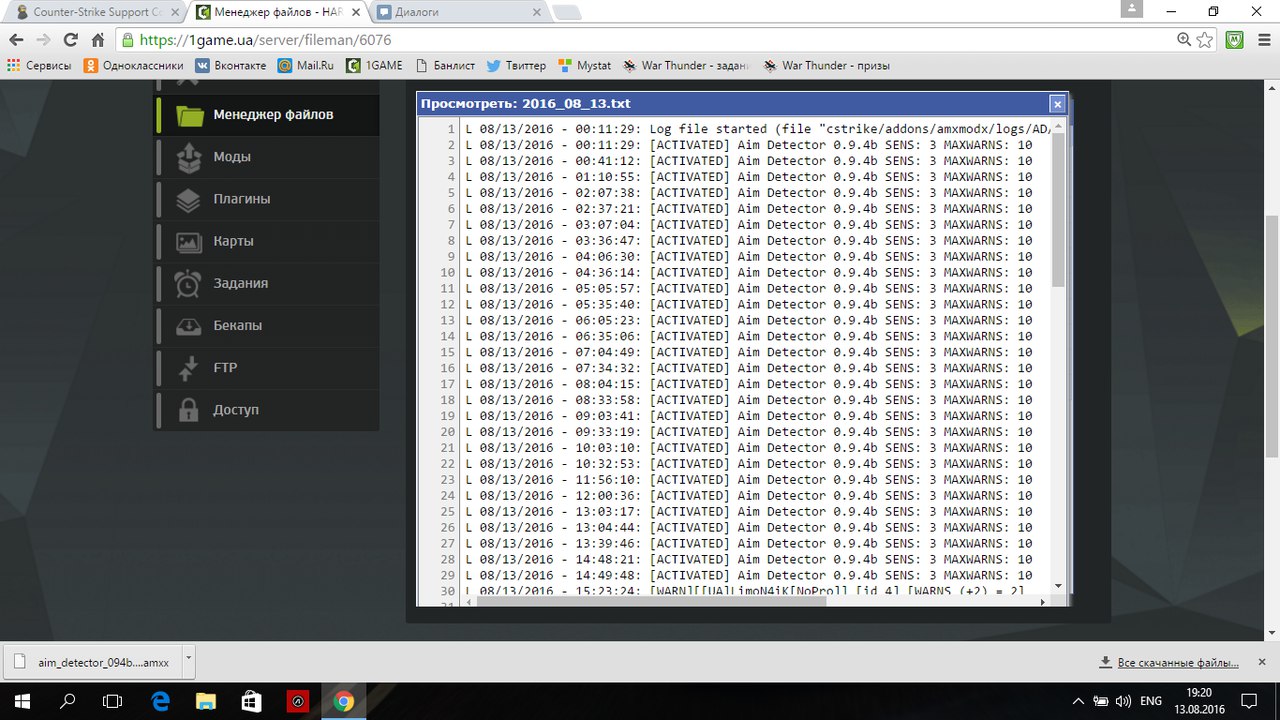Click the green extension icon in toolbar
This screenshot has width=1280, height=720.
click(1235, 40)
